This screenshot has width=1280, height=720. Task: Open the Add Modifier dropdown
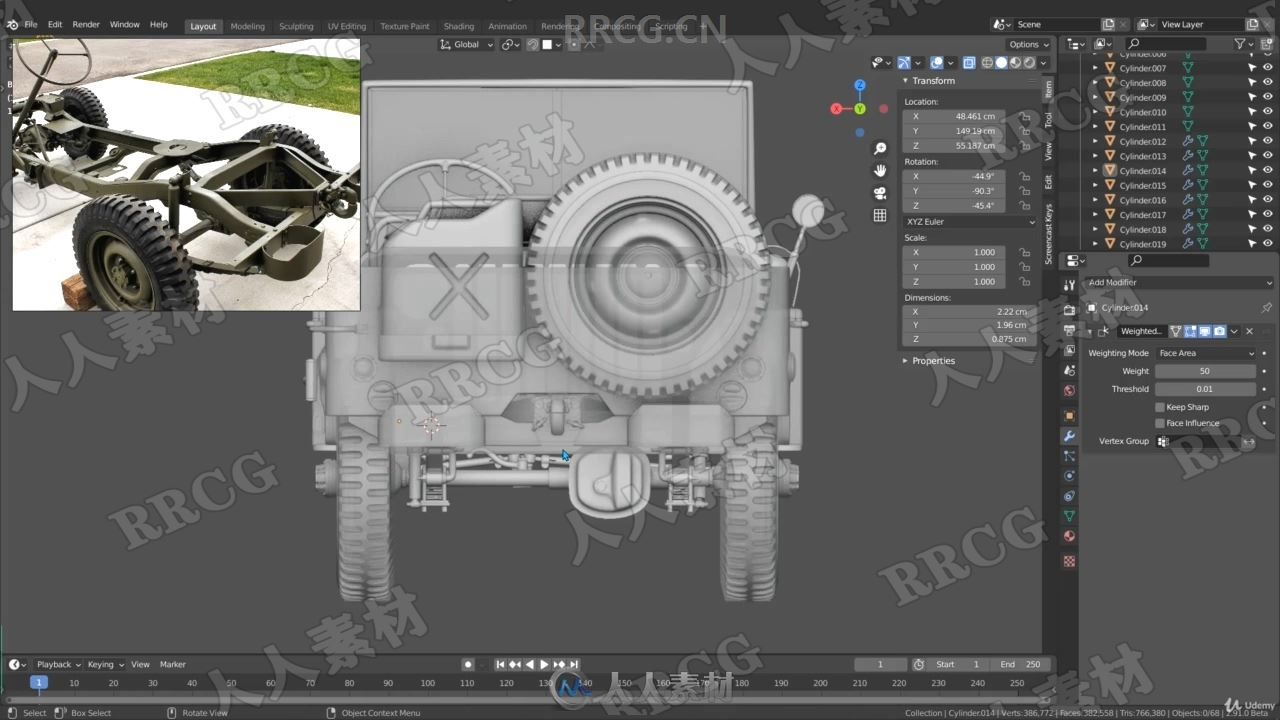(1178, 283)
